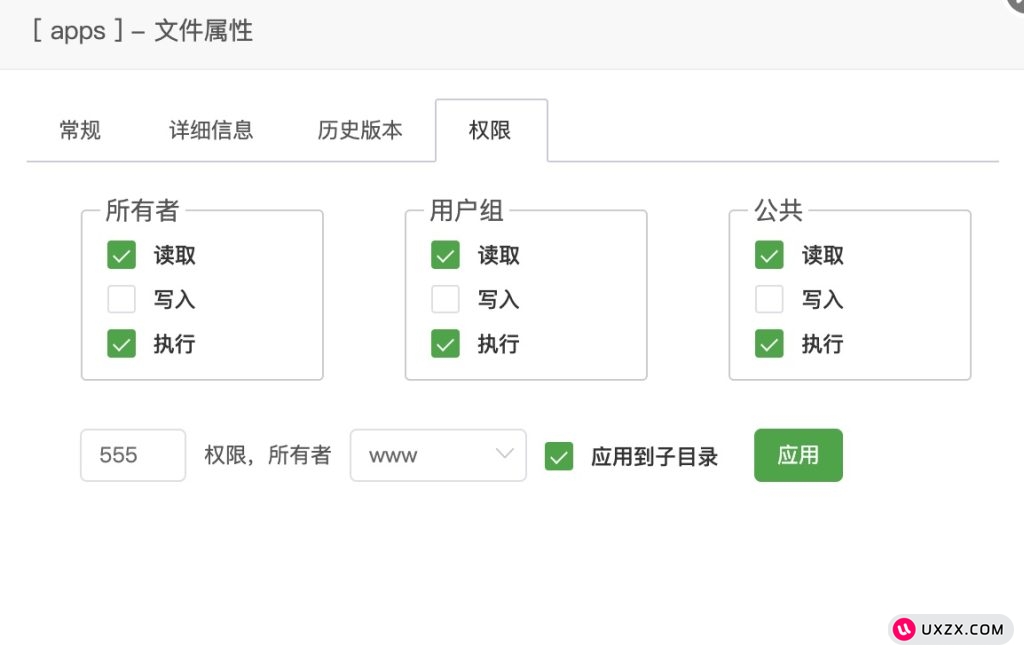This screenshot has width=1024, height=655.
Task: Check 写入 in the 用户组 group
Action: click(445, 299)
